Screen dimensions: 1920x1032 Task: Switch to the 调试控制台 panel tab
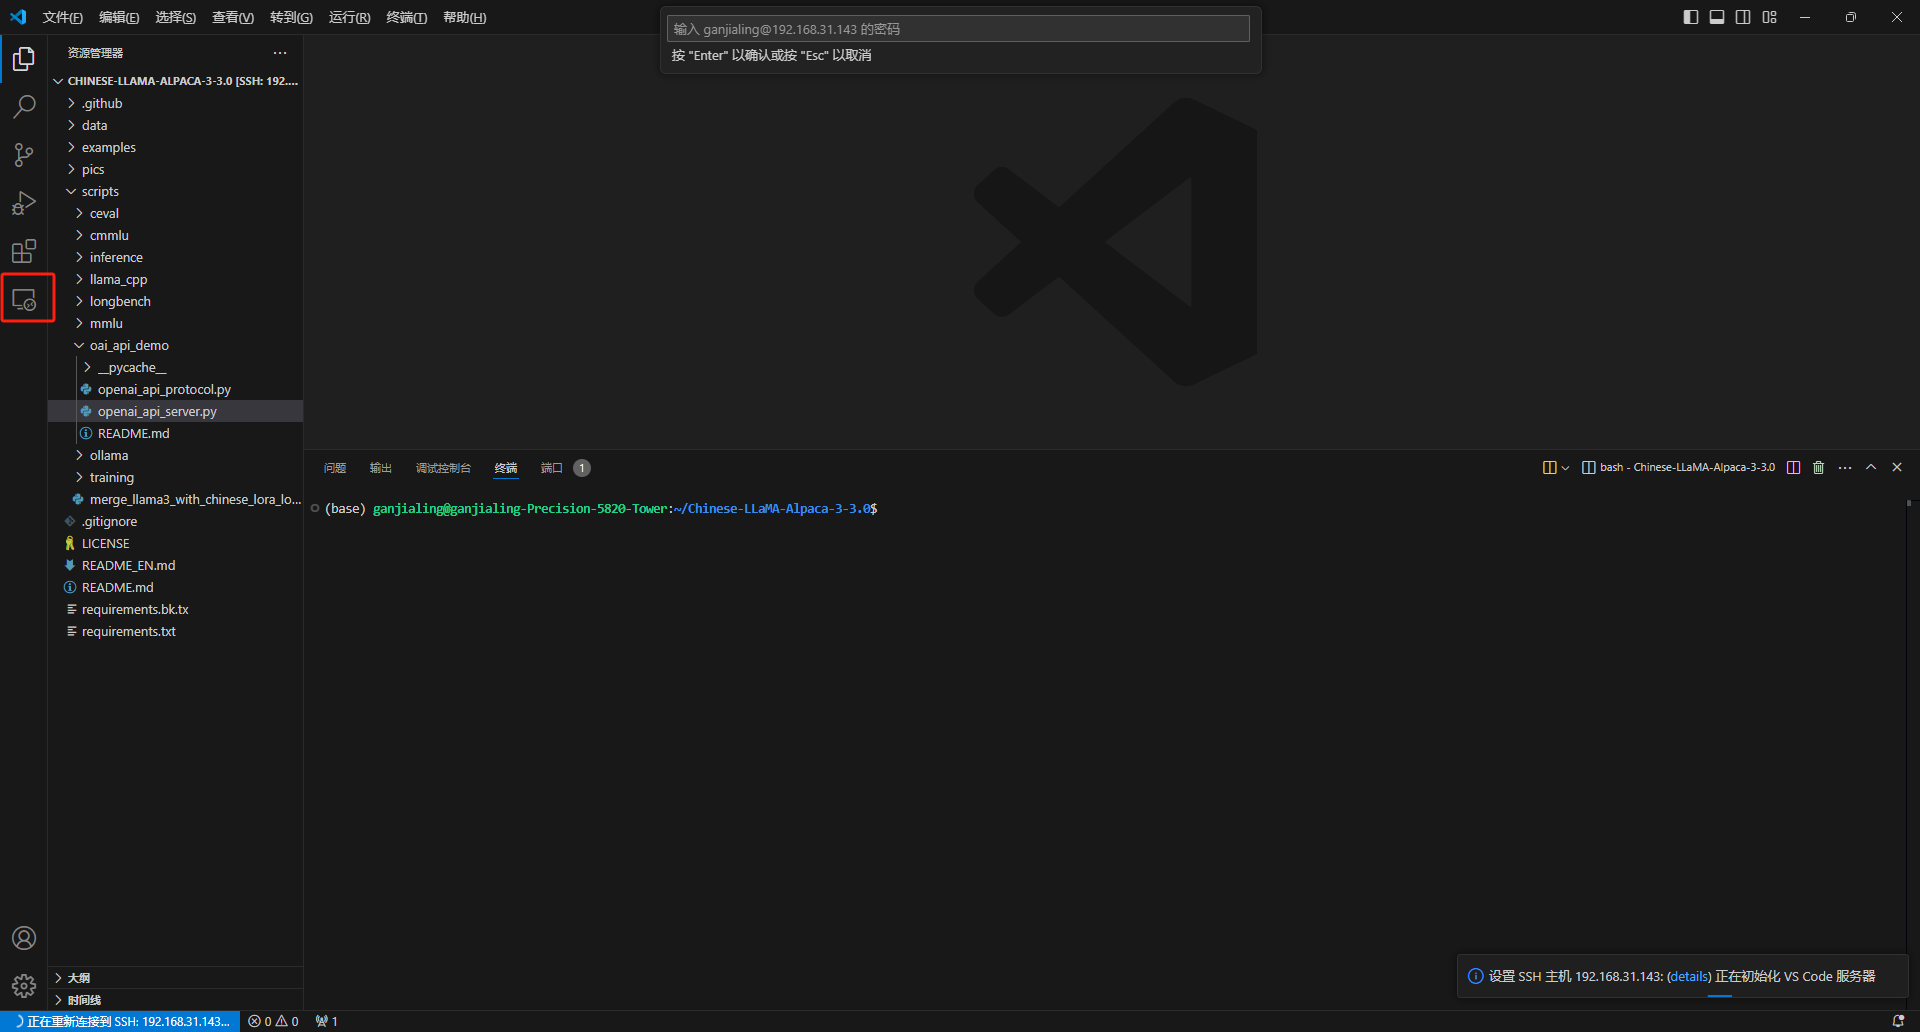tap(443, 468)
